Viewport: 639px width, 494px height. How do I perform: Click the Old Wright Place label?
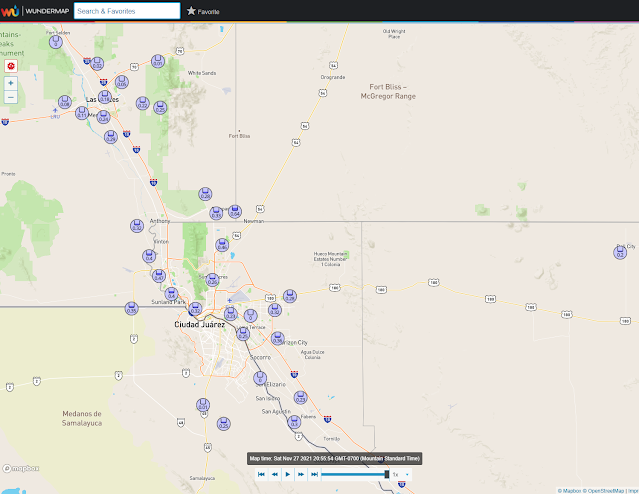[x=394, y=34]
